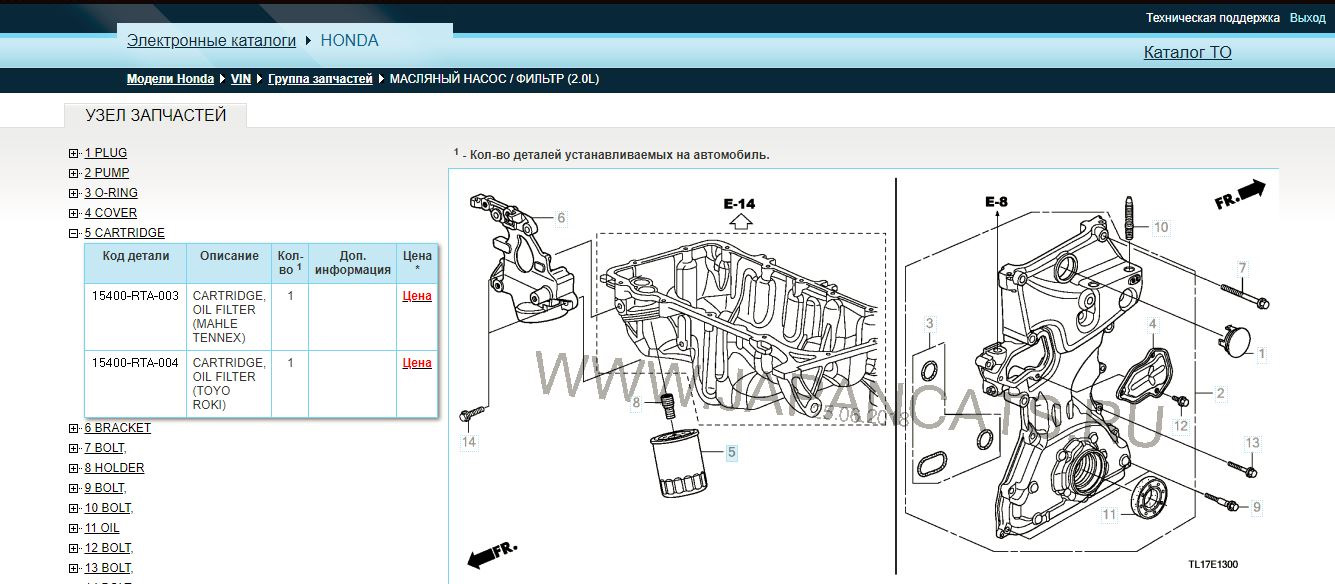Click Выход logout link
The image size is (1335, 584).
point(1307,18)
